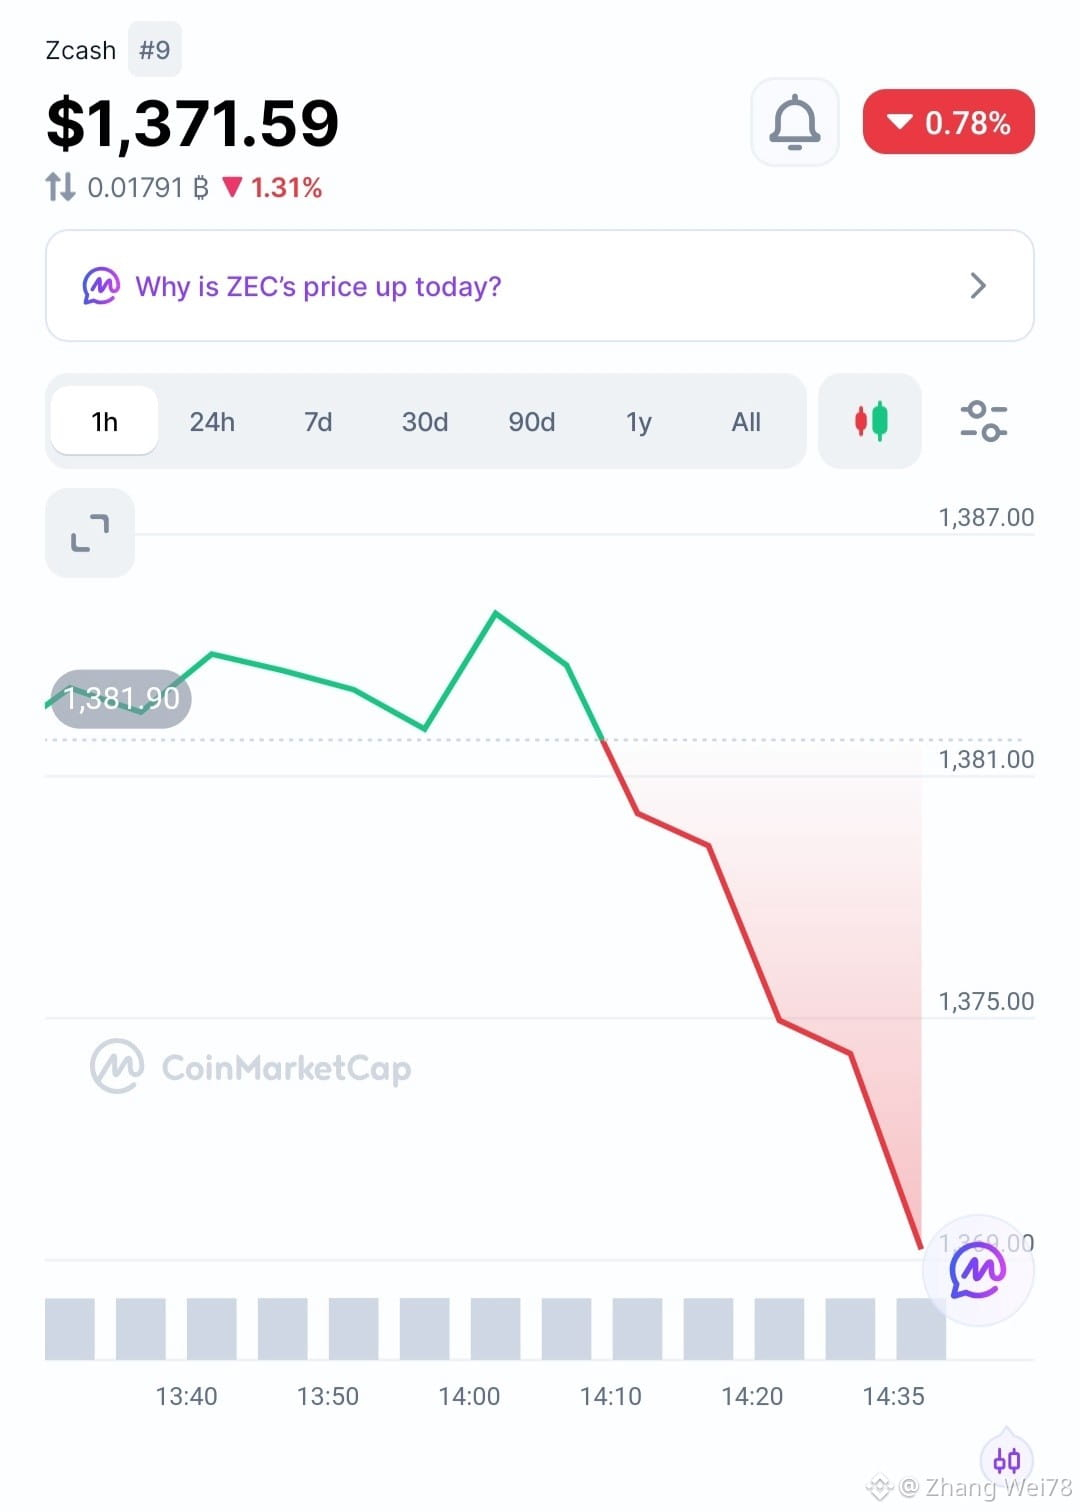Switch to candlestick chart view
Viewport: 1080px width, 1512px height.
(870, 421)
